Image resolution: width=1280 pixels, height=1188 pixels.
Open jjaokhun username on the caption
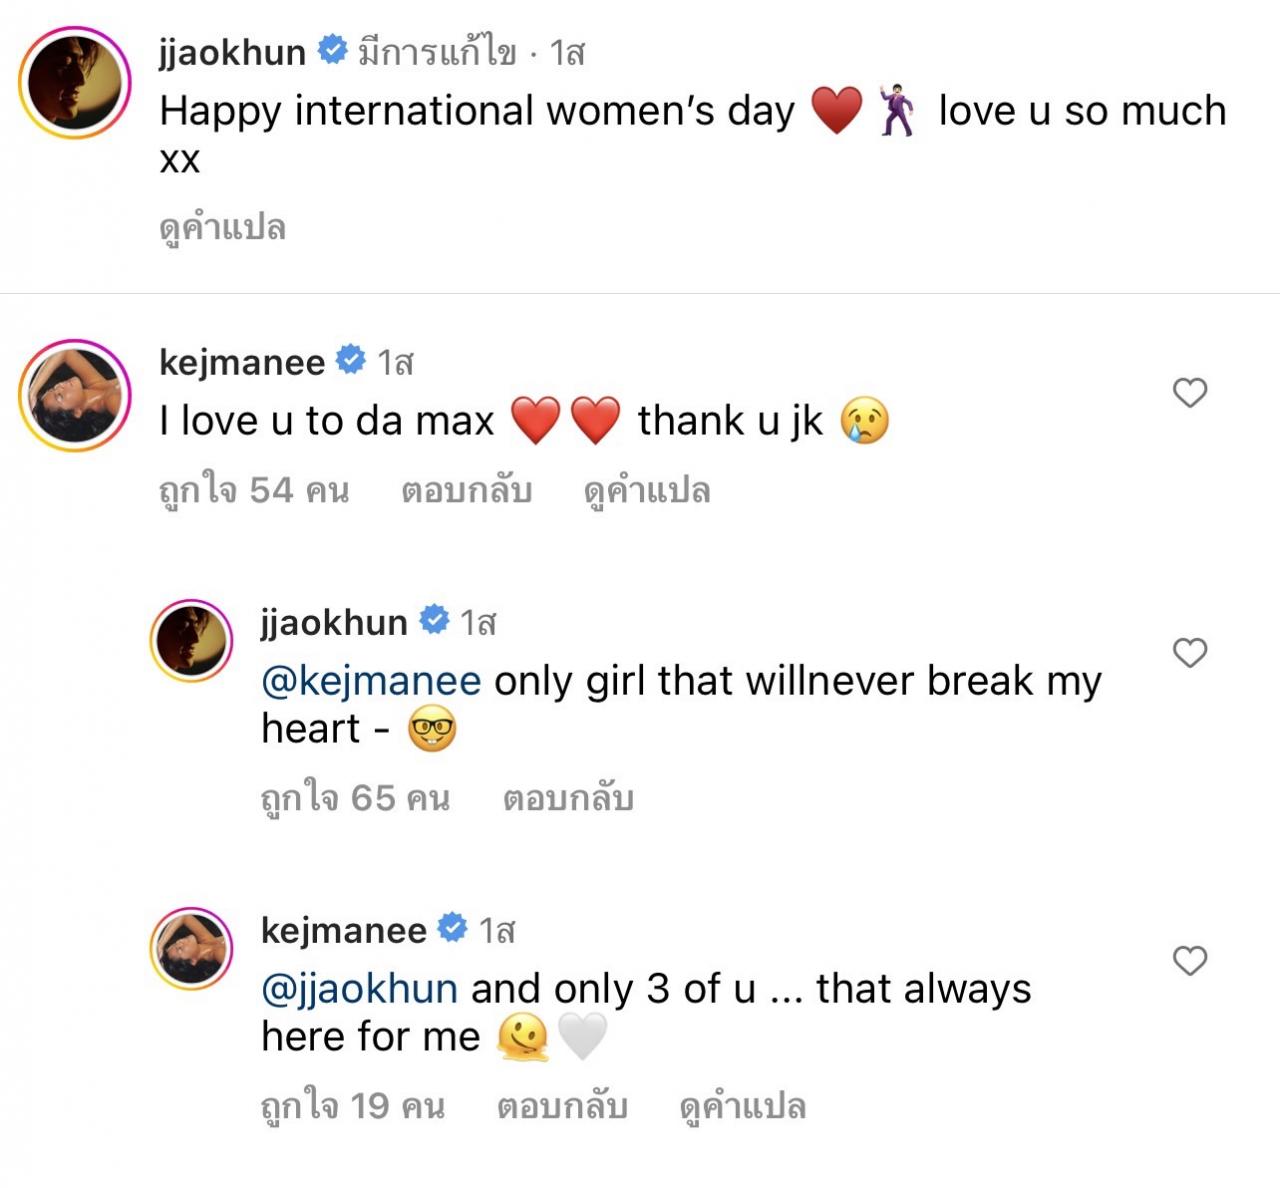(x=232, y=52)
